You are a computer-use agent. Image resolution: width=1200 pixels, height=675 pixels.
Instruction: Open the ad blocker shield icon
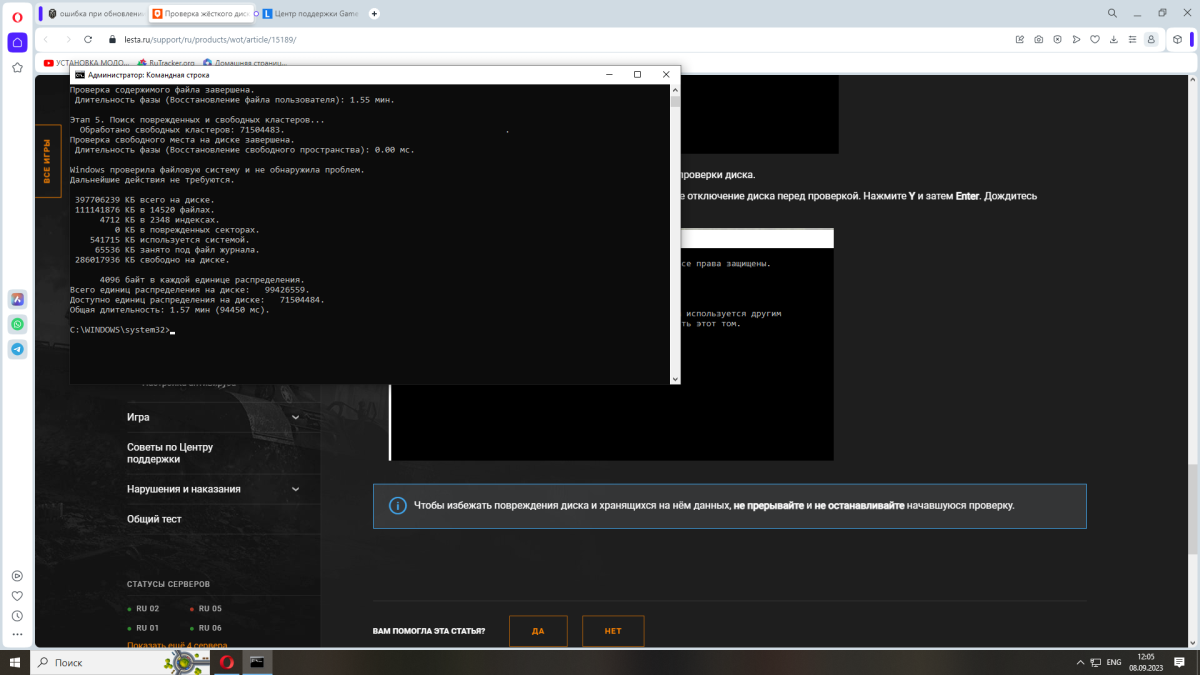[x=1058, y=39]
